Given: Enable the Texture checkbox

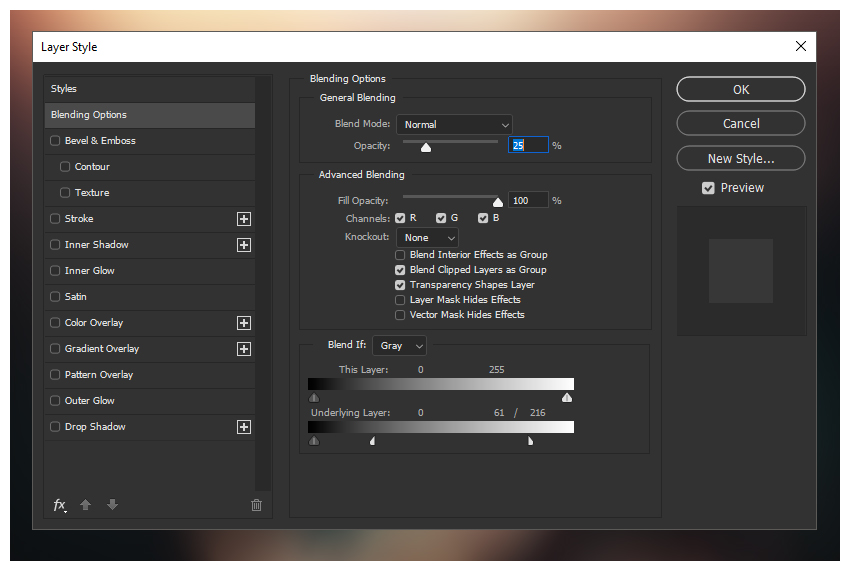Looking at the screenshot, I should tap(65, 193).
